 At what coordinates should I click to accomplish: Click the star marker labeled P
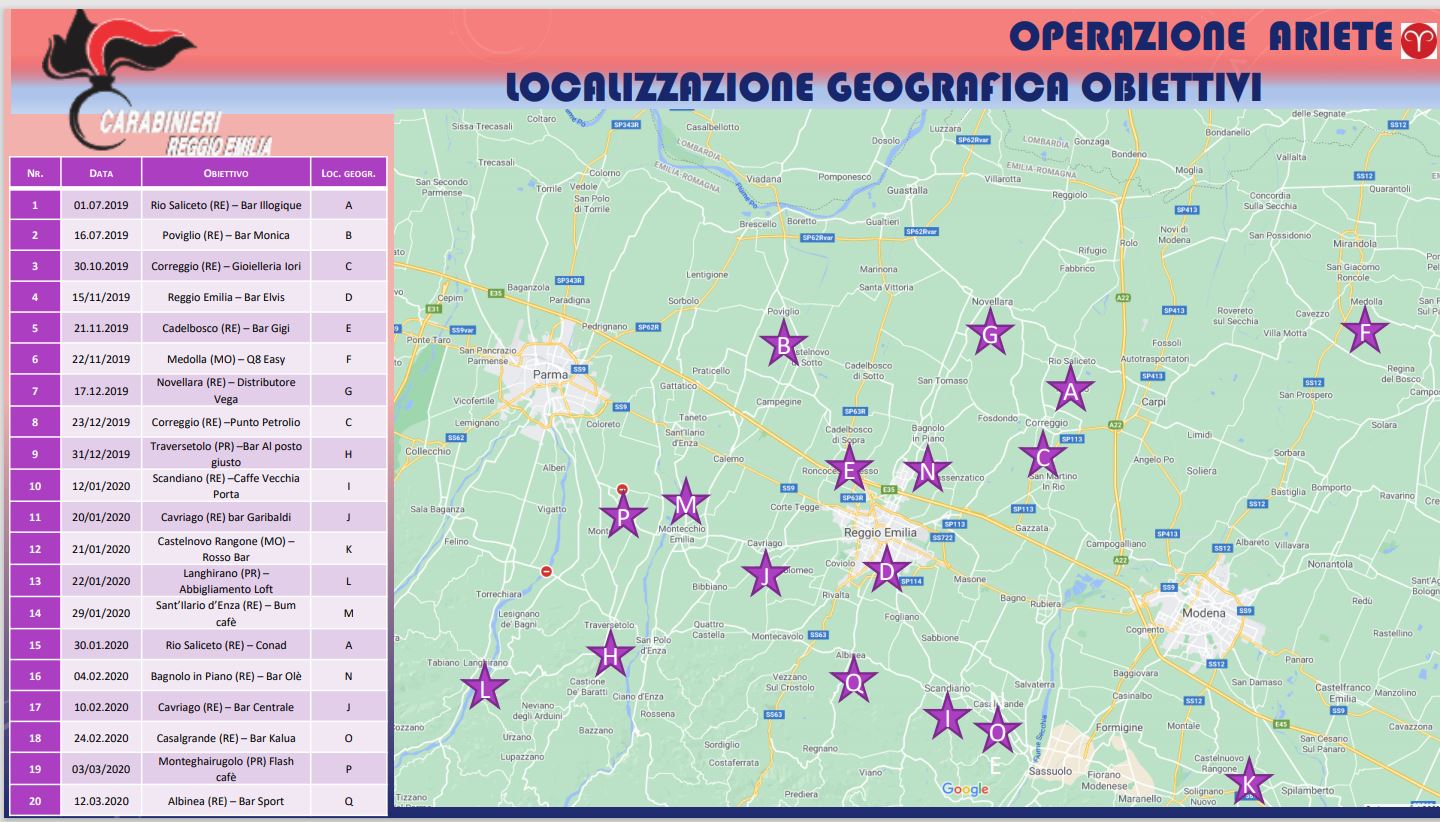[622, 515]
